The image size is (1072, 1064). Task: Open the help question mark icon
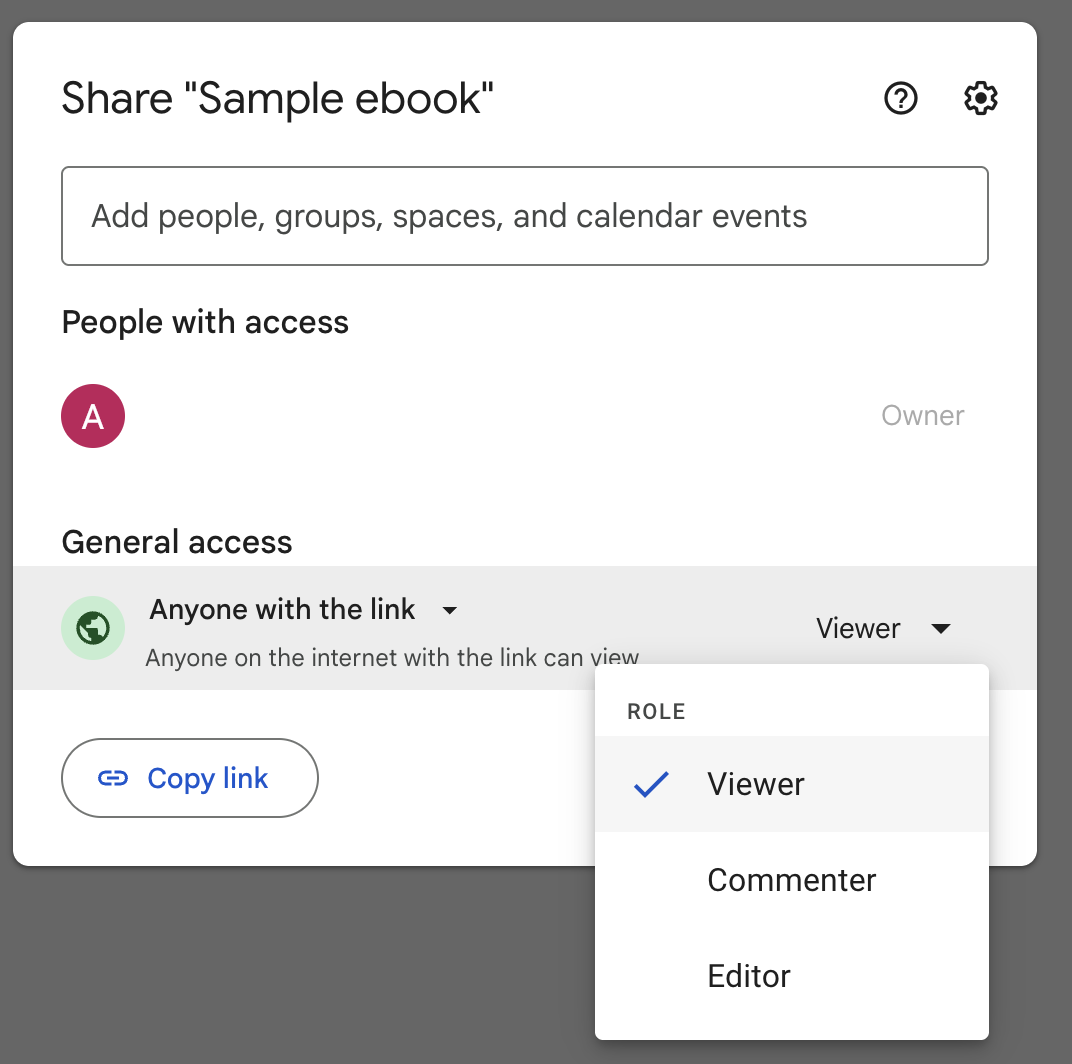pos(901,99)
